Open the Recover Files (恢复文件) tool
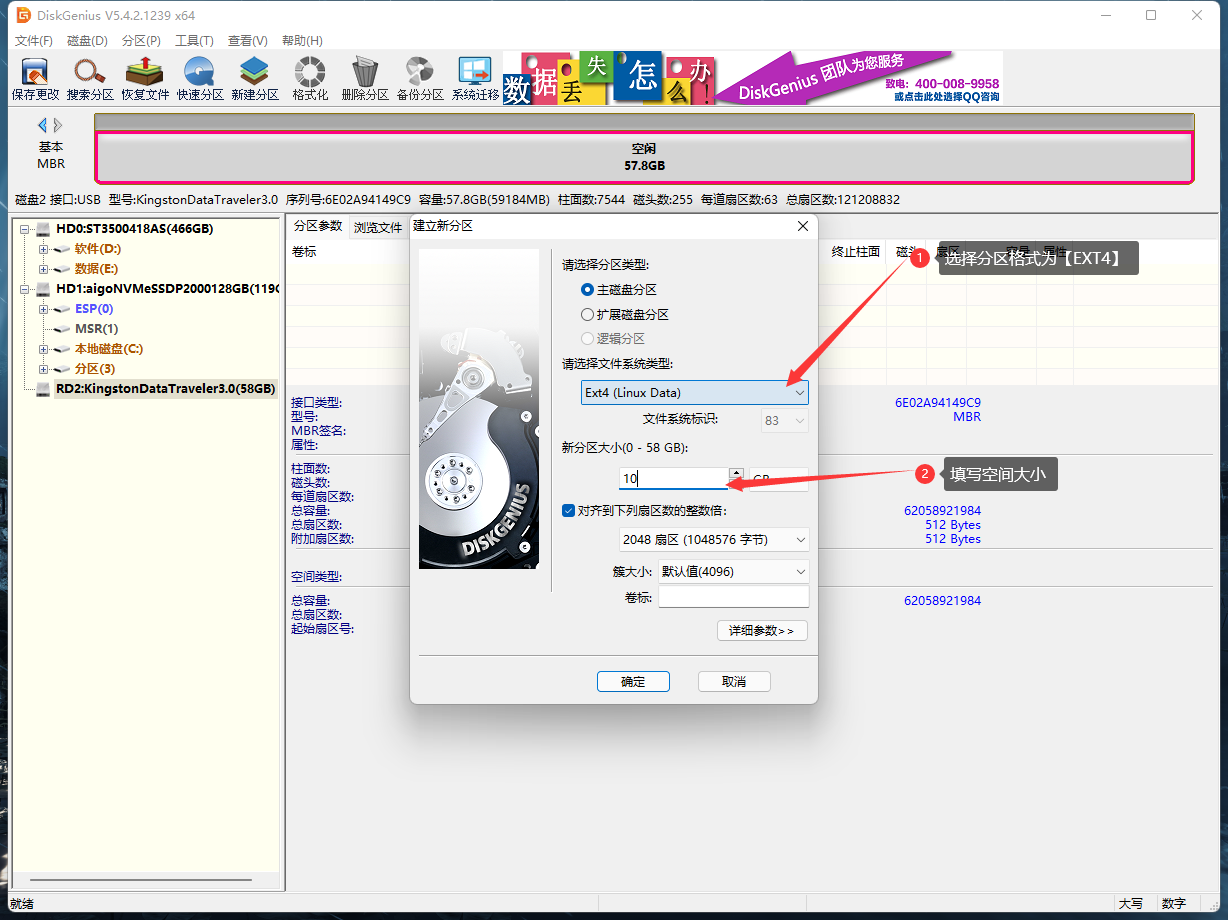 (x=145, y=78)
